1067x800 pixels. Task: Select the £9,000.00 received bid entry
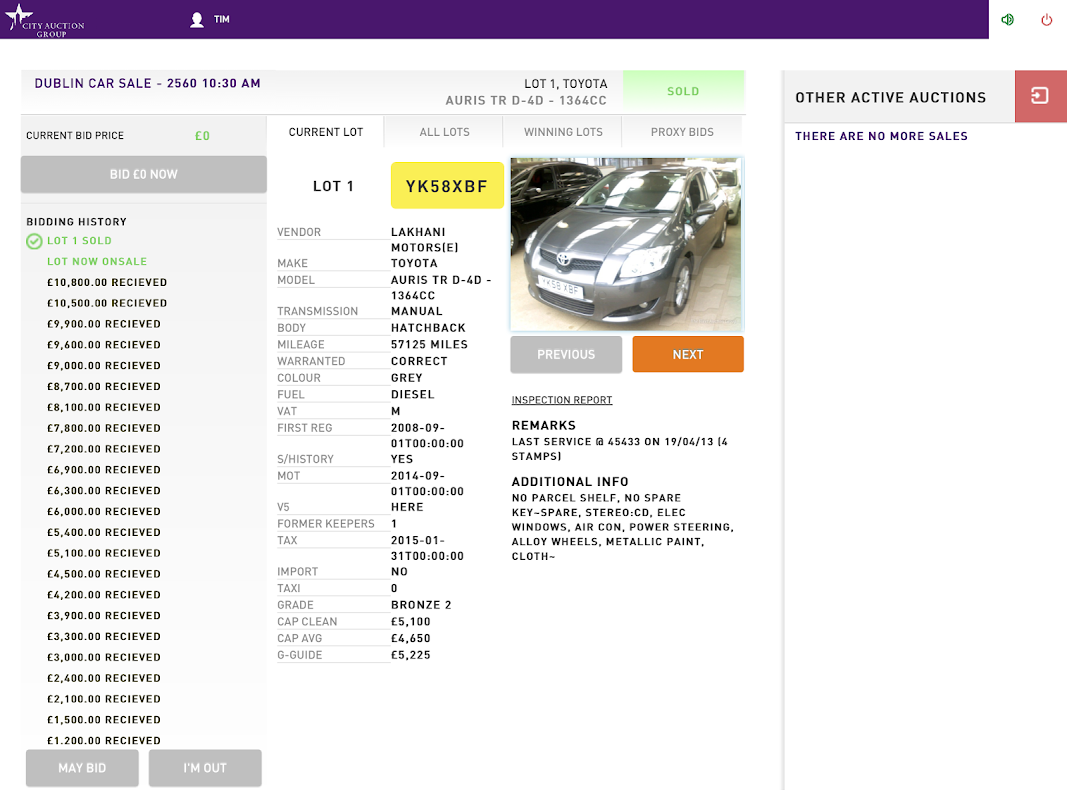click(x=104, y=366)
